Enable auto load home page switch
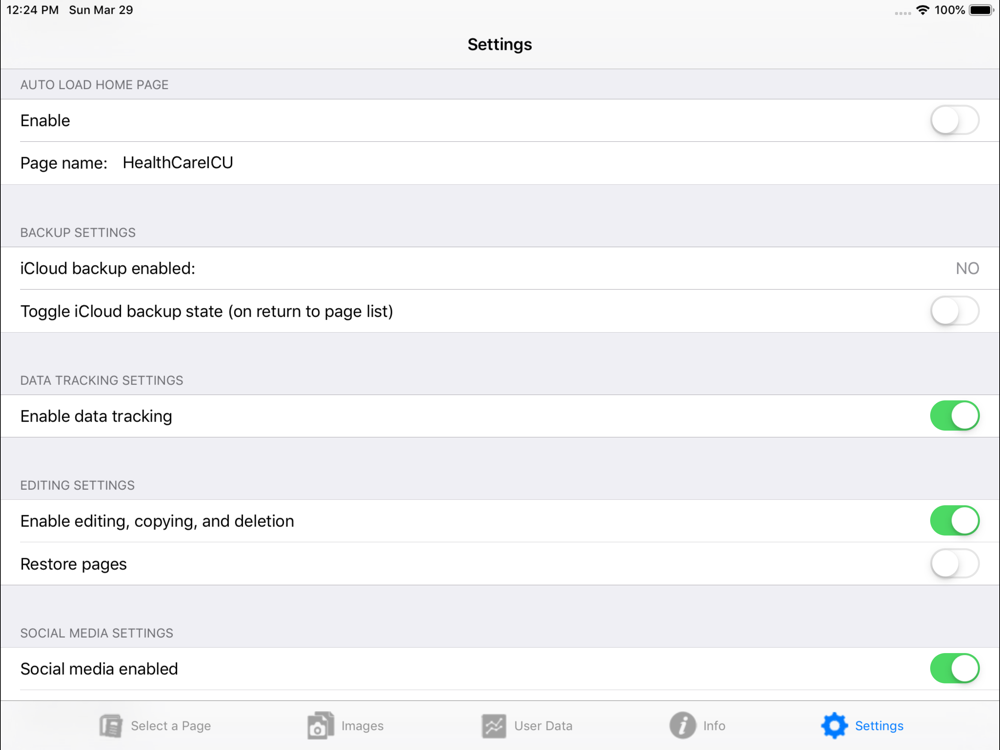This screenshot has height=750, width=1000. coord(955,121)
